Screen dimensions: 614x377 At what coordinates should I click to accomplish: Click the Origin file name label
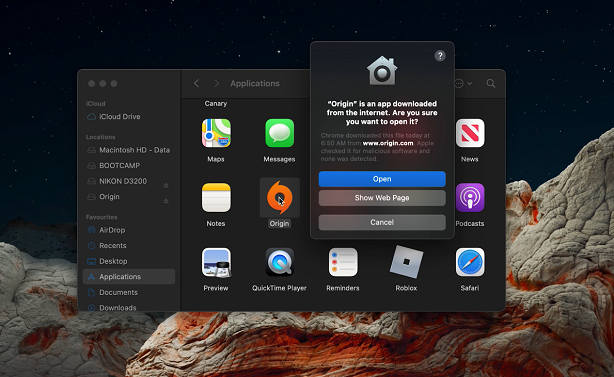tap(279, 224)
